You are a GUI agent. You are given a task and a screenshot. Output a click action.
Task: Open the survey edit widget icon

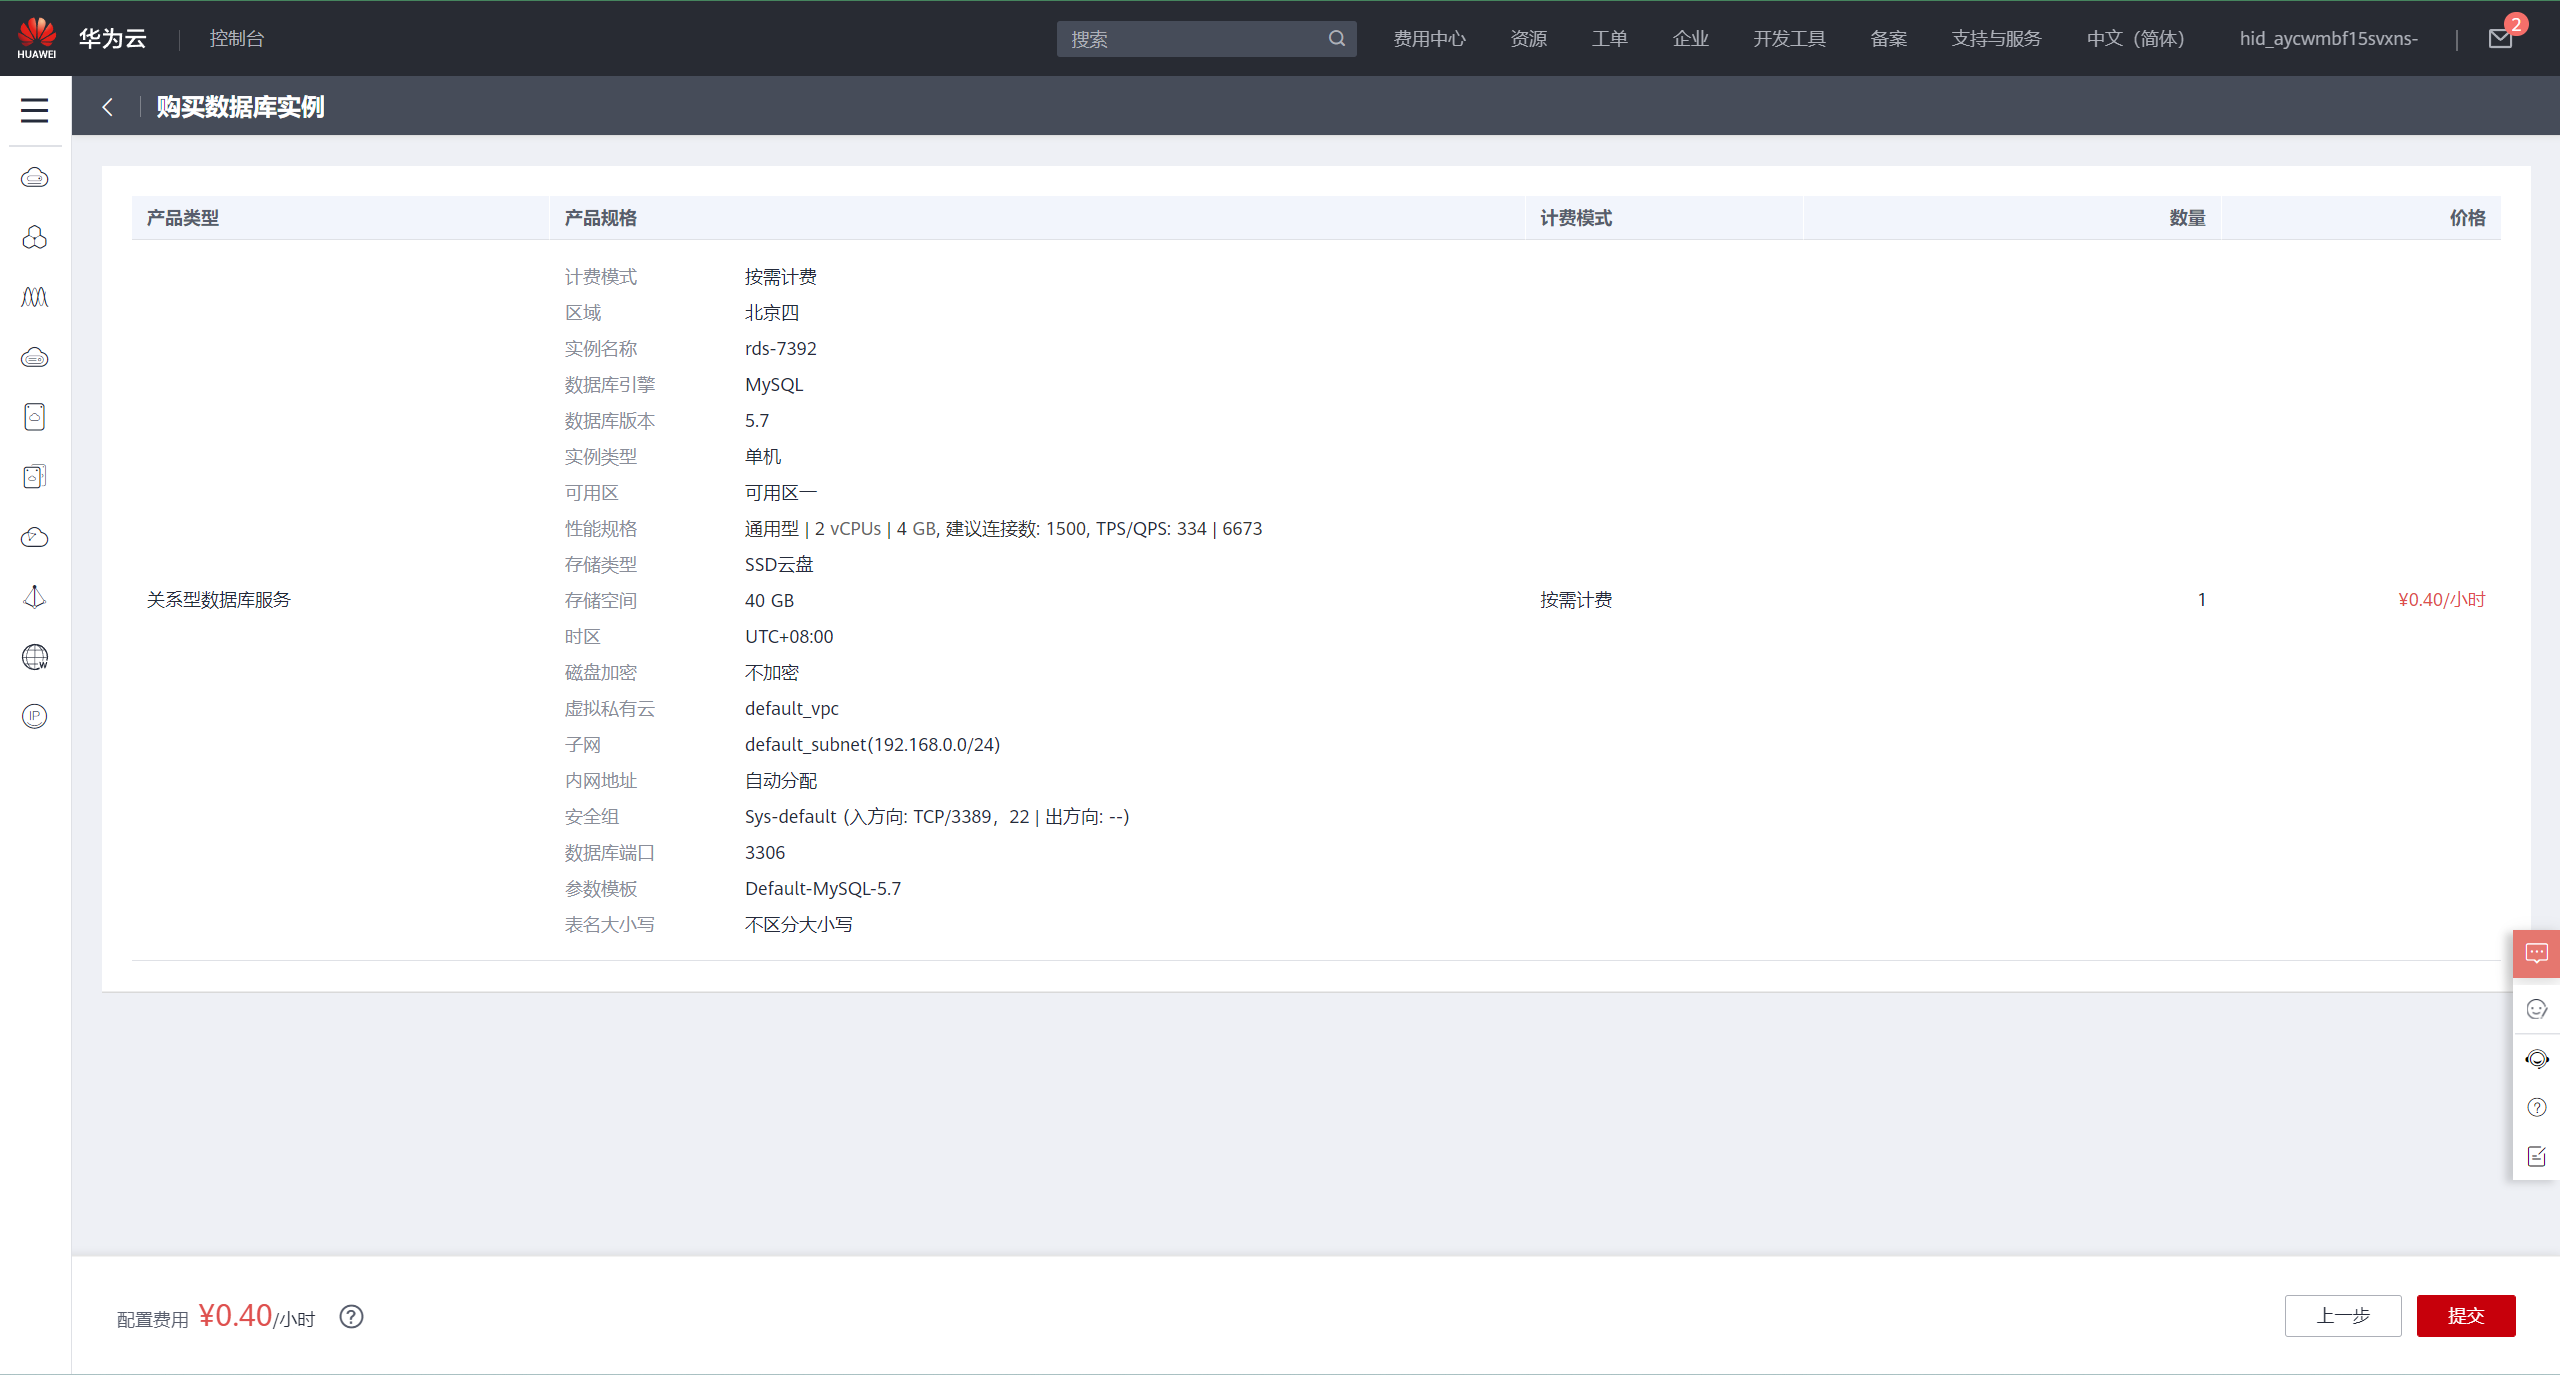2537,1157
